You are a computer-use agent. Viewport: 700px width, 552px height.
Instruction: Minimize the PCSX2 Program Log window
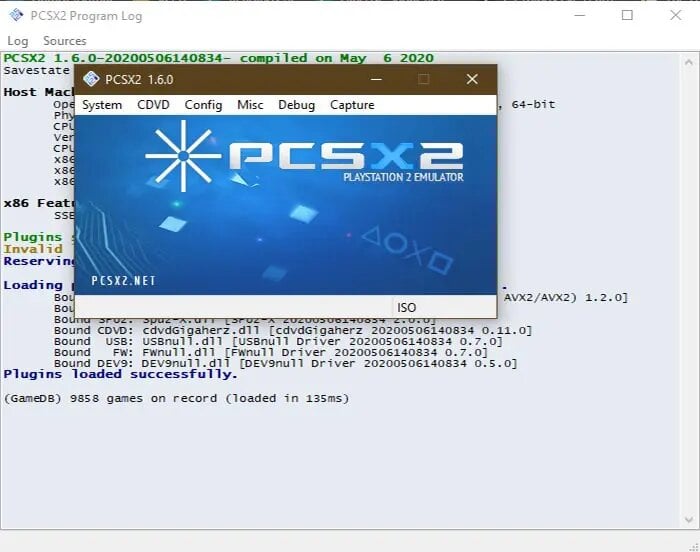(x=579, y=15)
